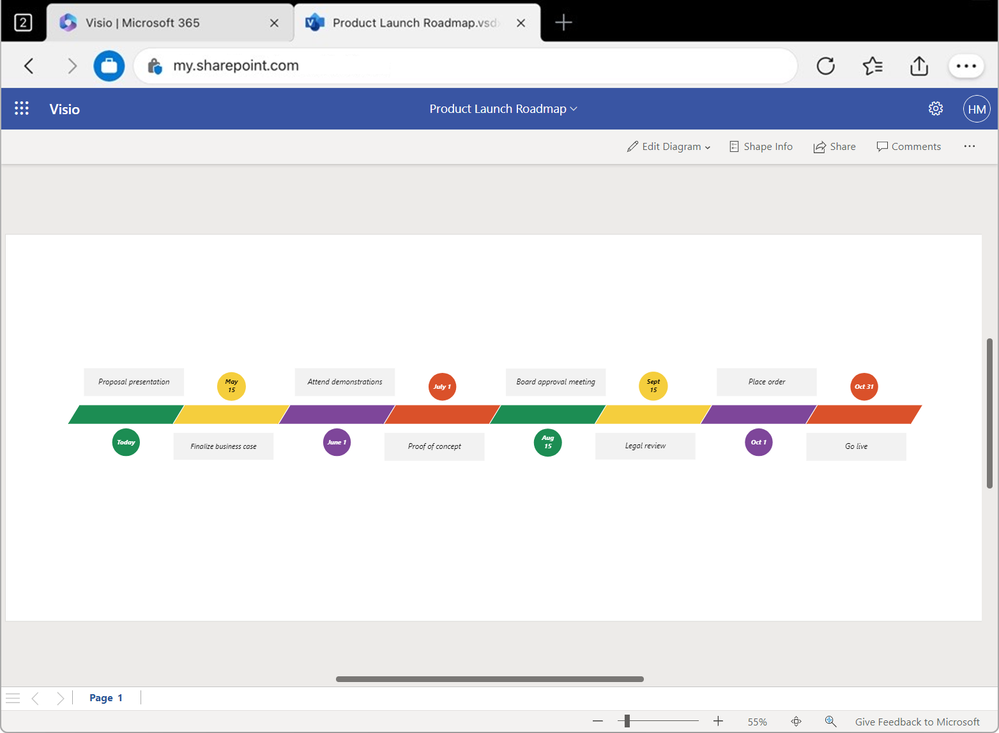This screenshot has height=733, width=999.
Task: Open the HM account avatar
Action: (976, 108)
